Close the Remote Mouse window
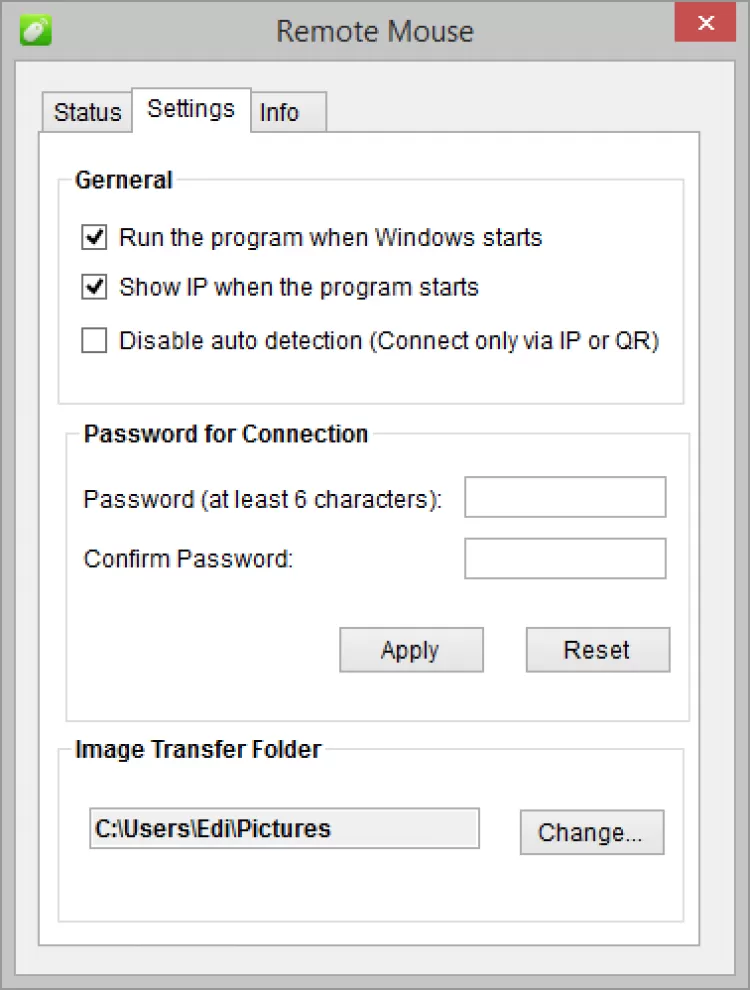This screenshot has height=990, width=750. pyautogui.click(x=706, y=24)
